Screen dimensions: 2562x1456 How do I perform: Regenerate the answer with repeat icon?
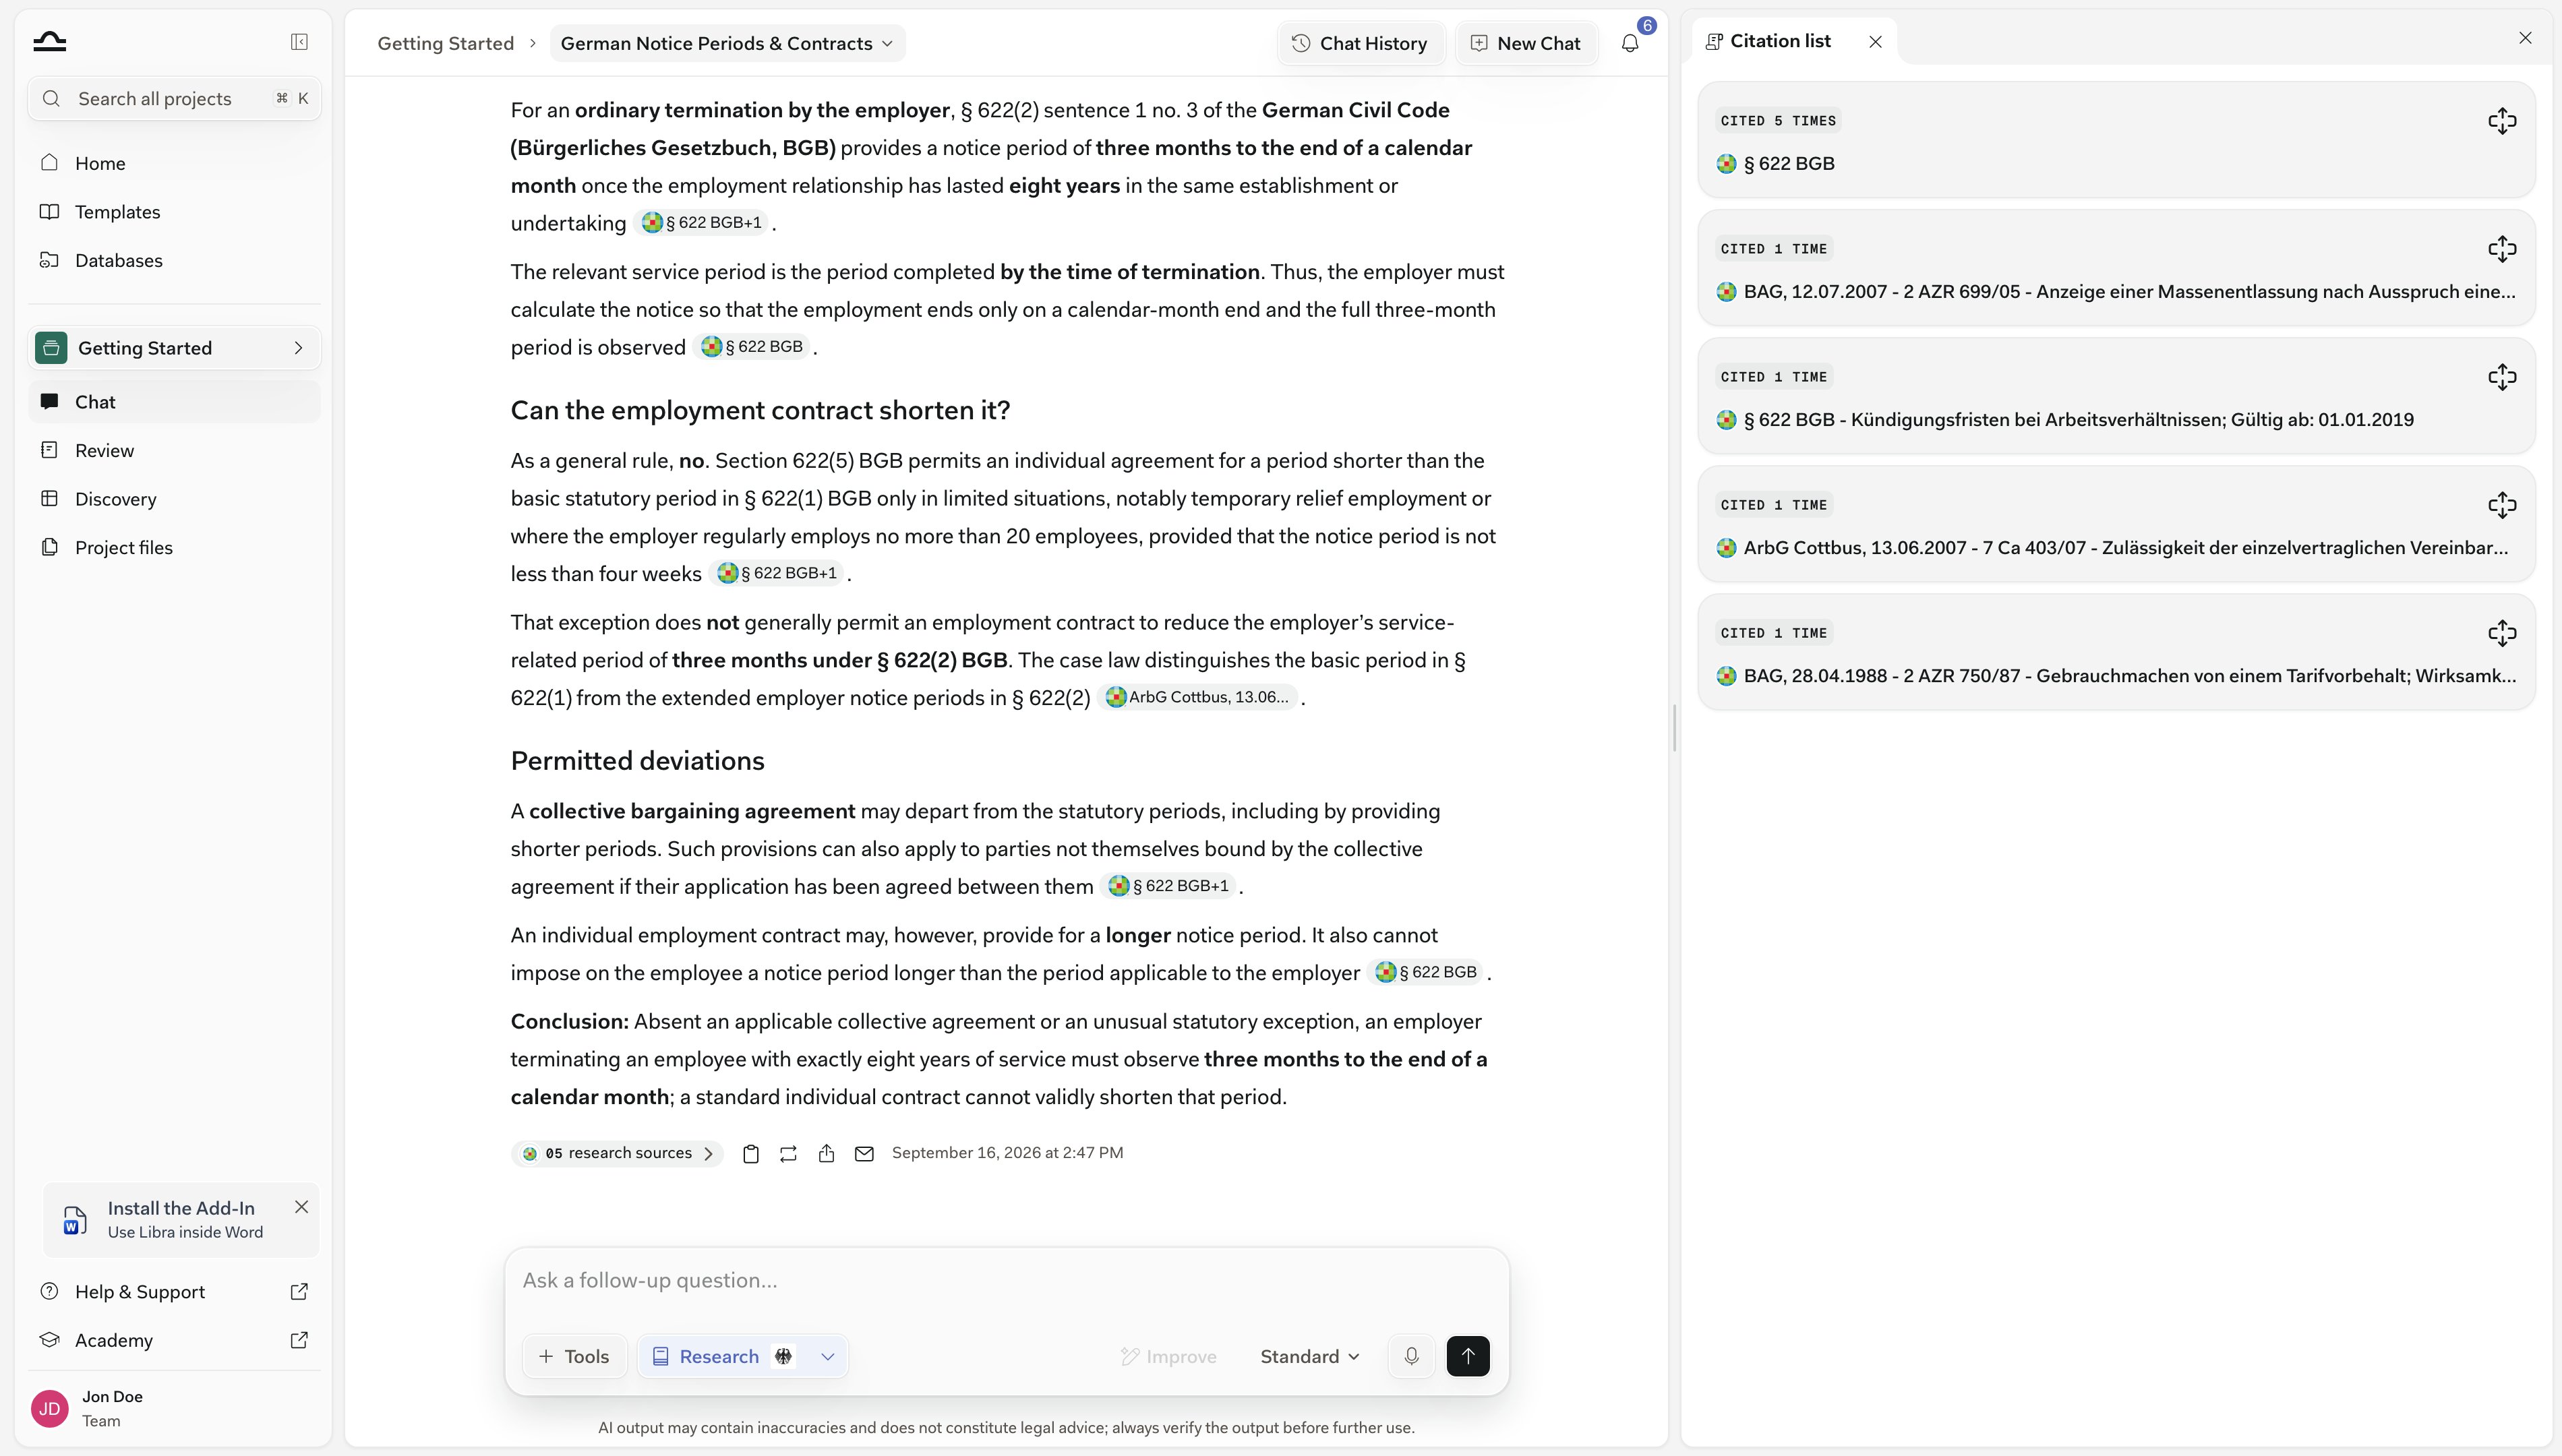(788, 1154)
